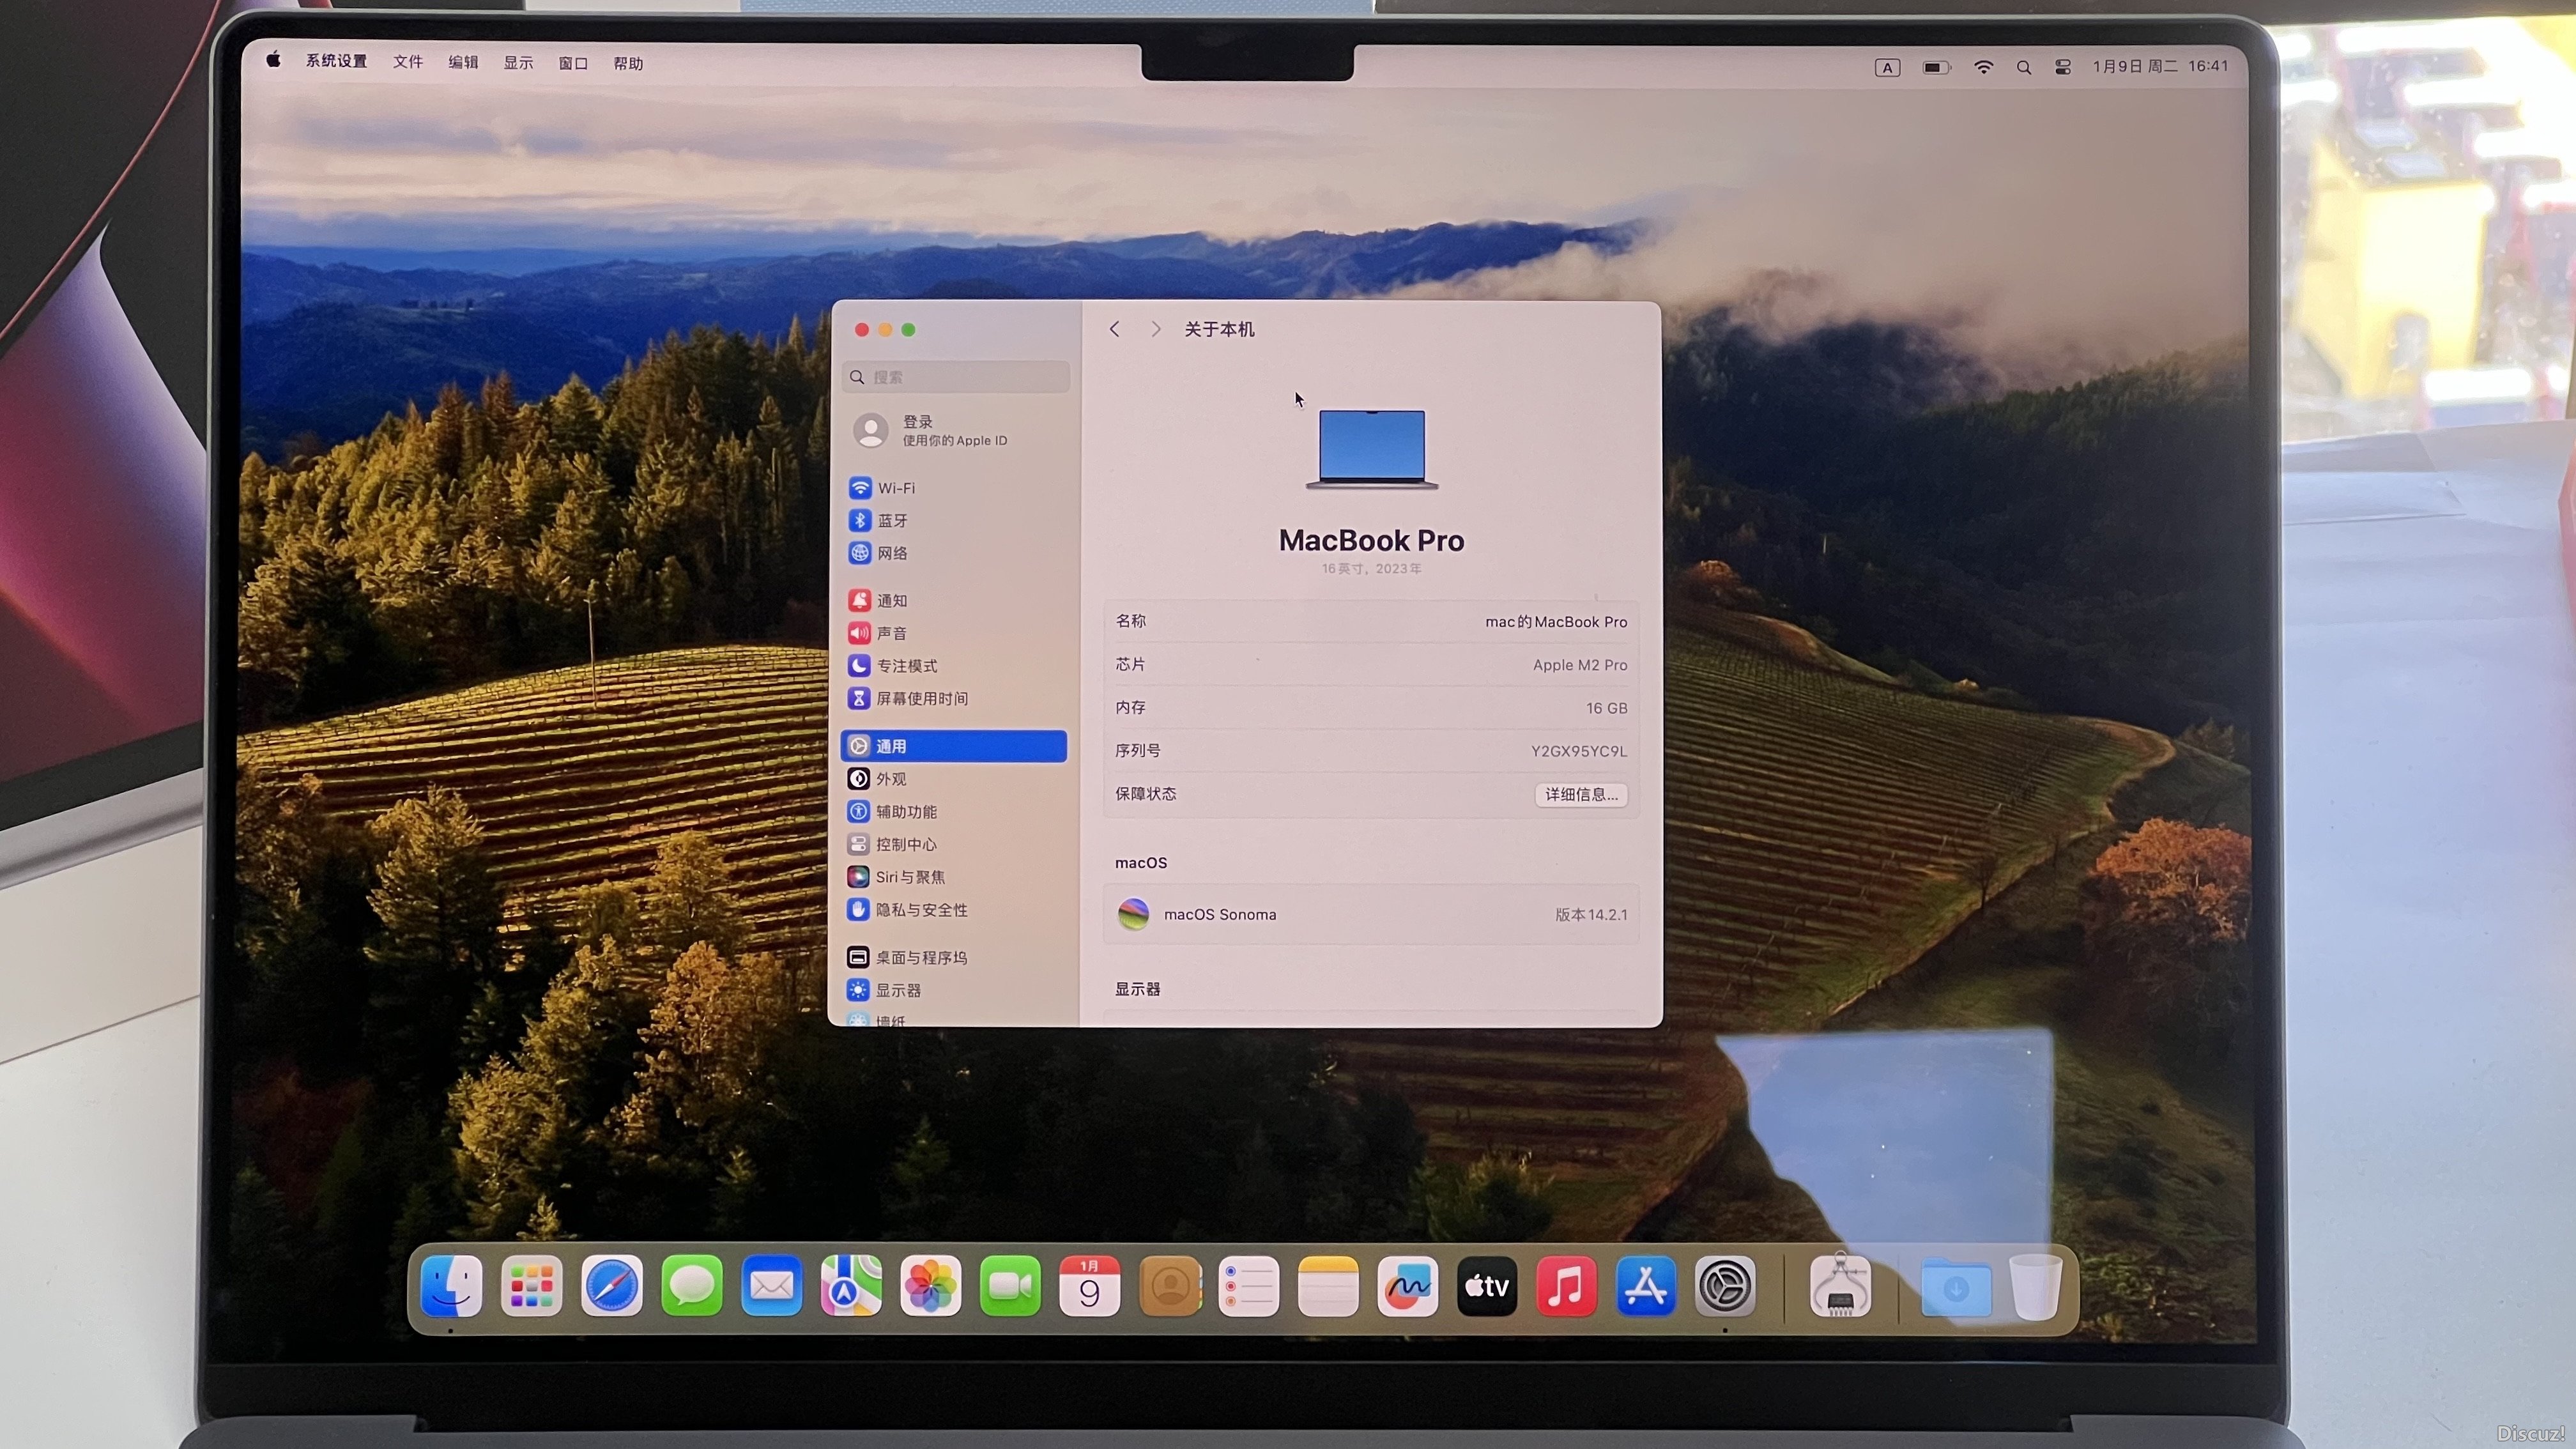Open Photos app in the Dock
Viewport: 2576px width, 1449px height.
point(930,1286)
